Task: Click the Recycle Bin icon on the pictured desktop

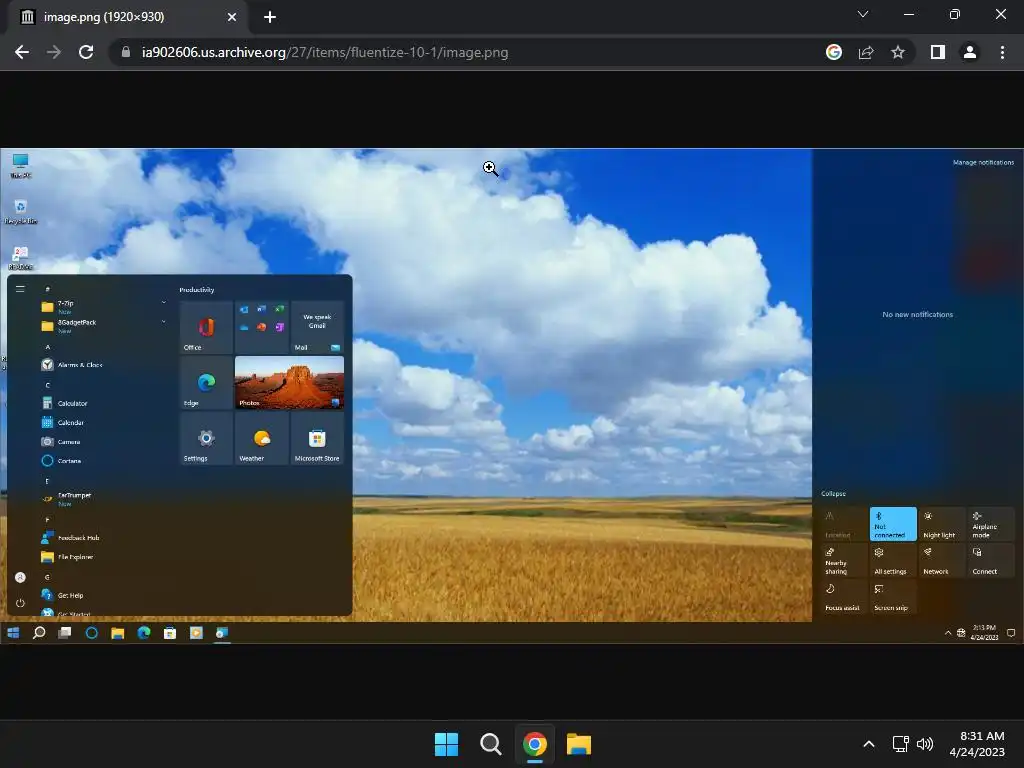Action: pyautogui.click(x=20, y=212)
